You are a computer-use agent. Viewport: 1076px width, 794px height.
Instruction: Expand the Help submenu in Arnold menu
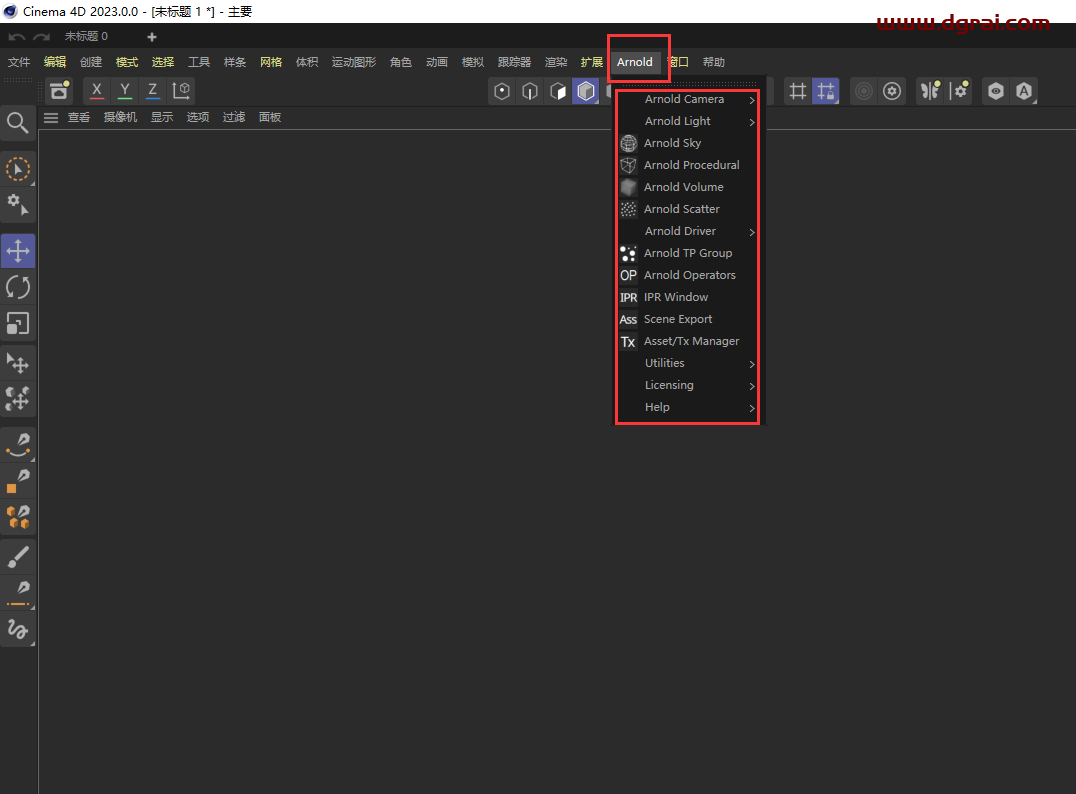tap(688, 407)
